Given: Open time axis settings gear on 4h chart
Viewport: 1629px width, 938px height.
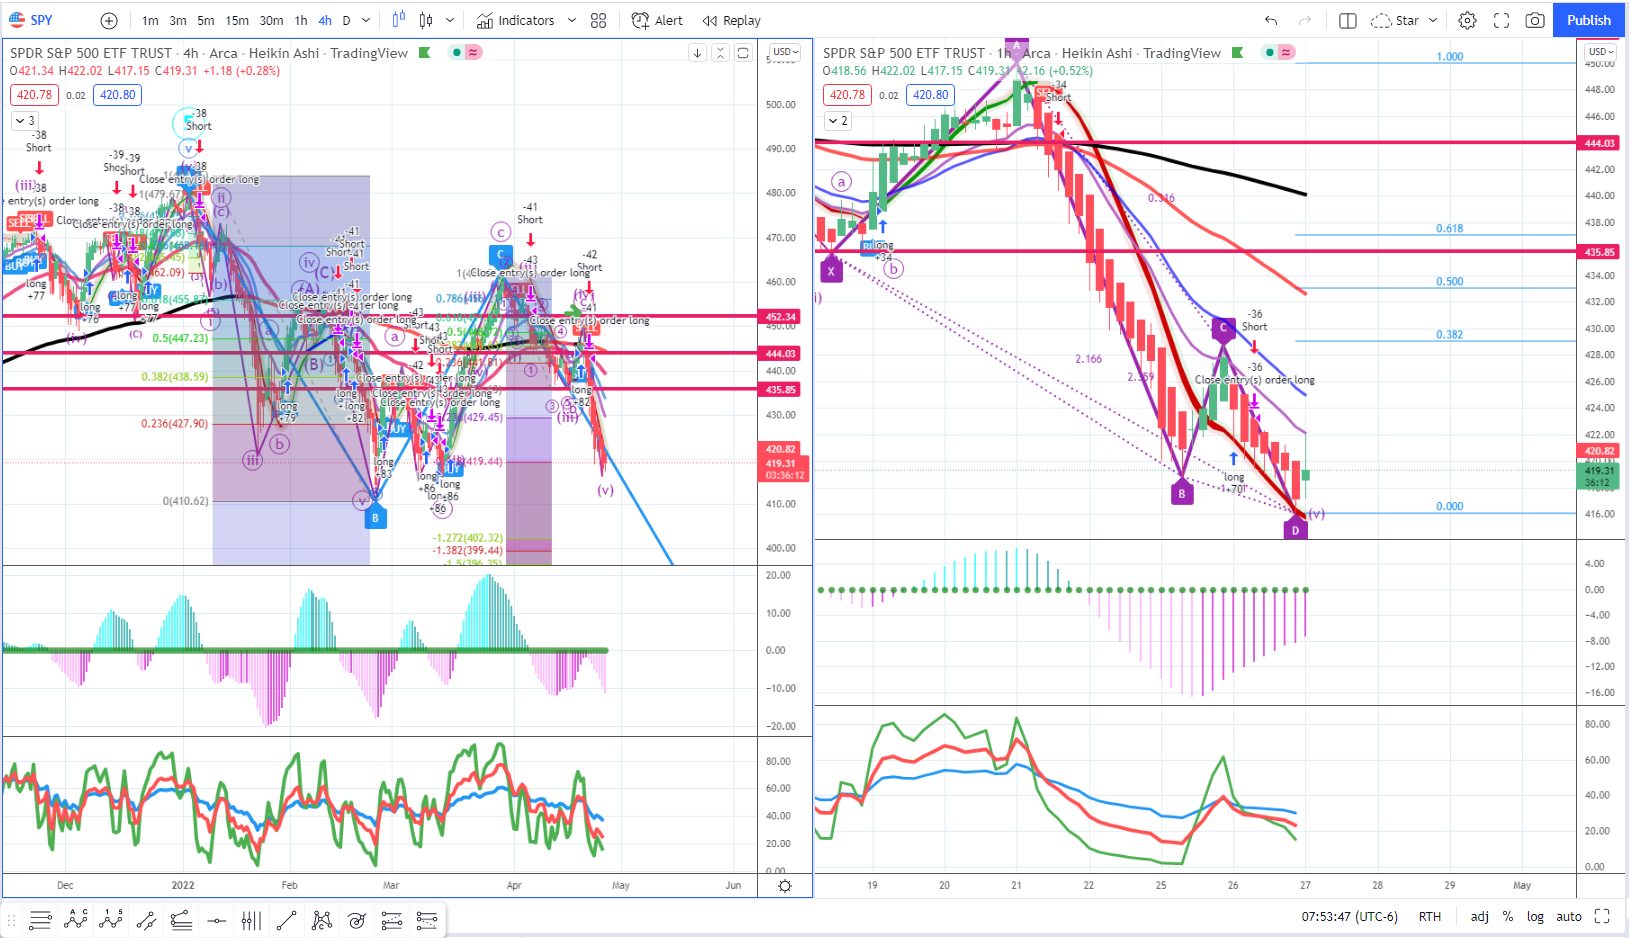Looking at the screenshot, I should (785, 886).
